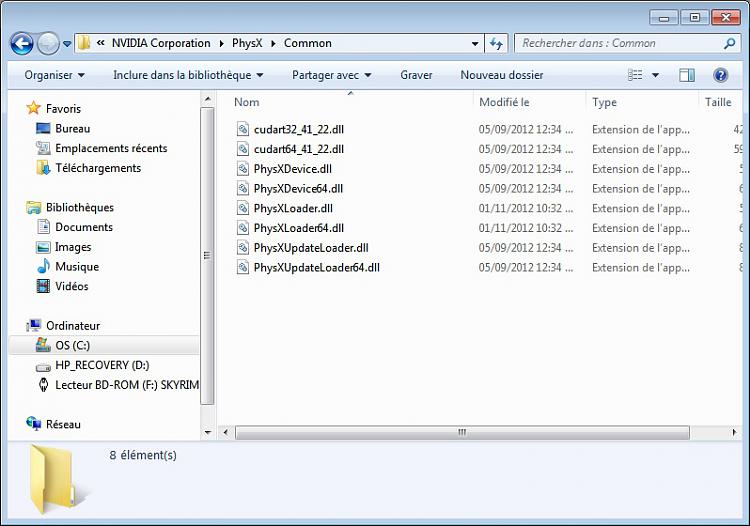Toggle the preview pane
The height and width of the screenshot is (526, 750).
pos(687,75)
